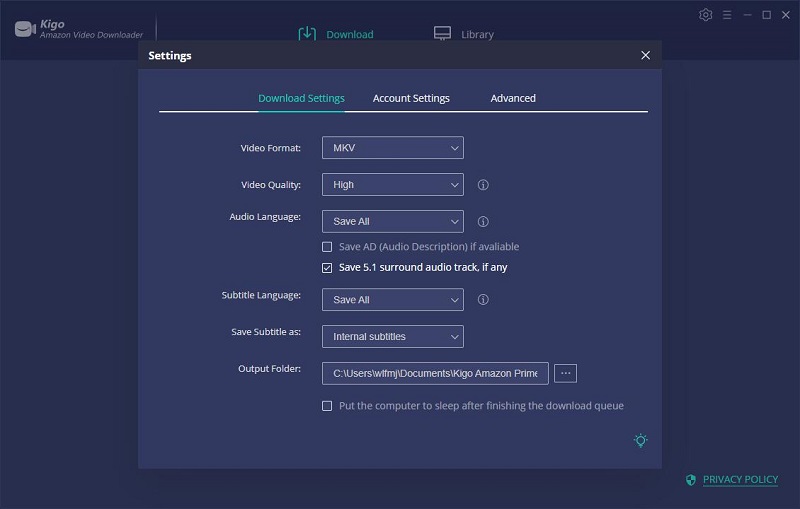Click the Audio Language label
800x509 pixels.
tap(265, 217)
